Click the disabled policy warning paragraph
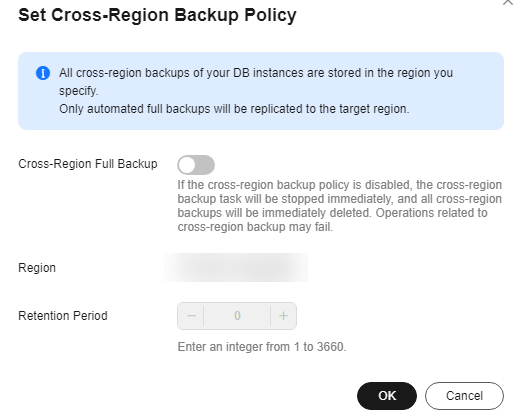 click(x=340, y=206)
